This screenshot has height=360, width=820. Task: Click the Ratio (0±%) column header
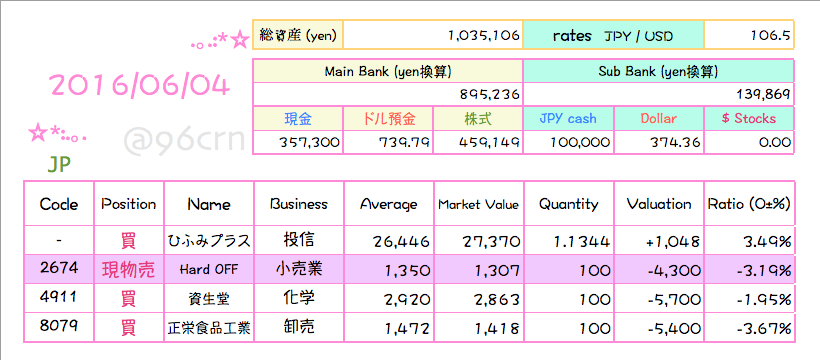(x=749, y=204)
